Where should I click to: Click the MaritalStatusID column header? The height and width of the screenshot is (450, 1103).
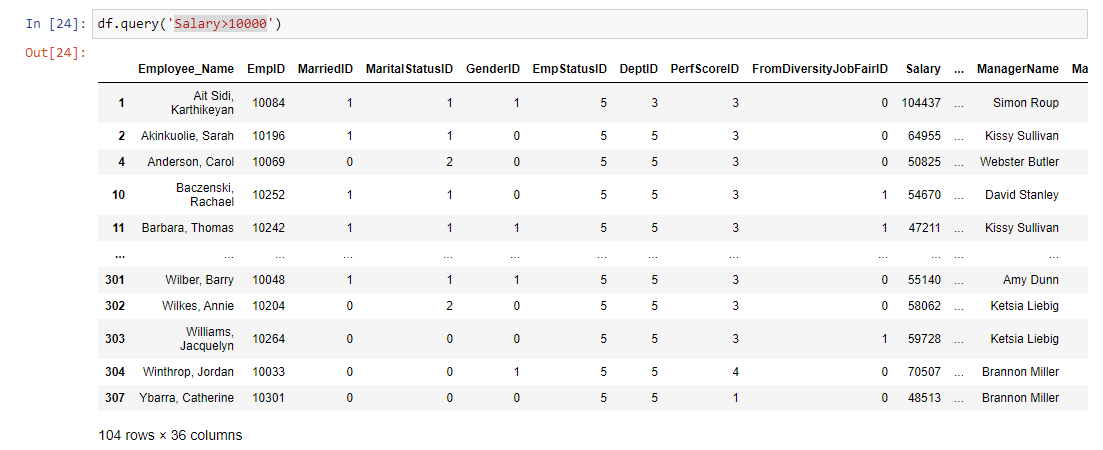[409, 69]
